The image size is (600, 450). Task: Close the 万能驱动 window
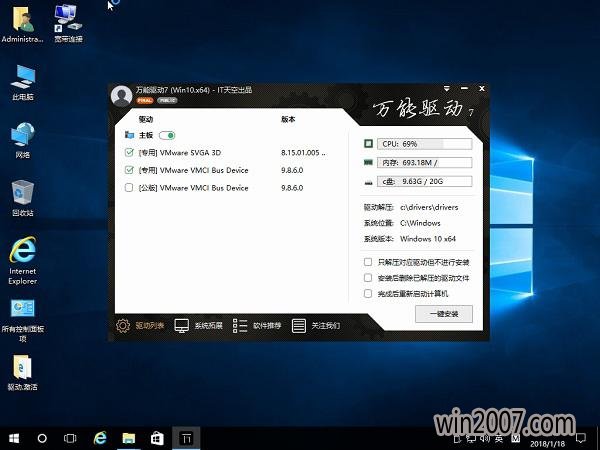pos(482,89)
